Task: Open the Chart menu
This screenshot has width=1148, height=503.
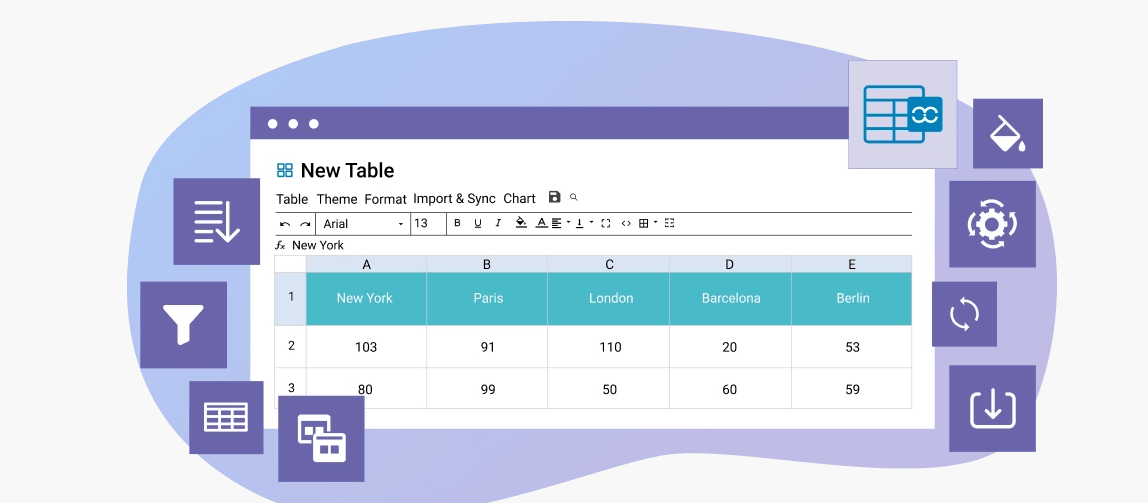Action: tap(519, 198)
